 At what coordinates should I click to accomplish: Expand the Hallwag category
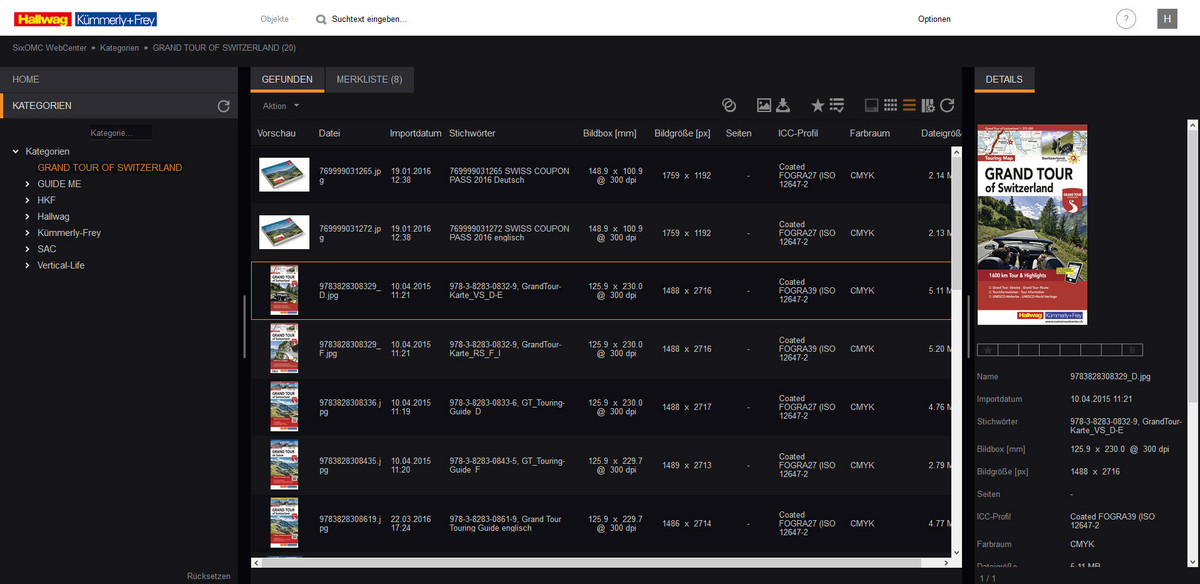coord(27,216)
